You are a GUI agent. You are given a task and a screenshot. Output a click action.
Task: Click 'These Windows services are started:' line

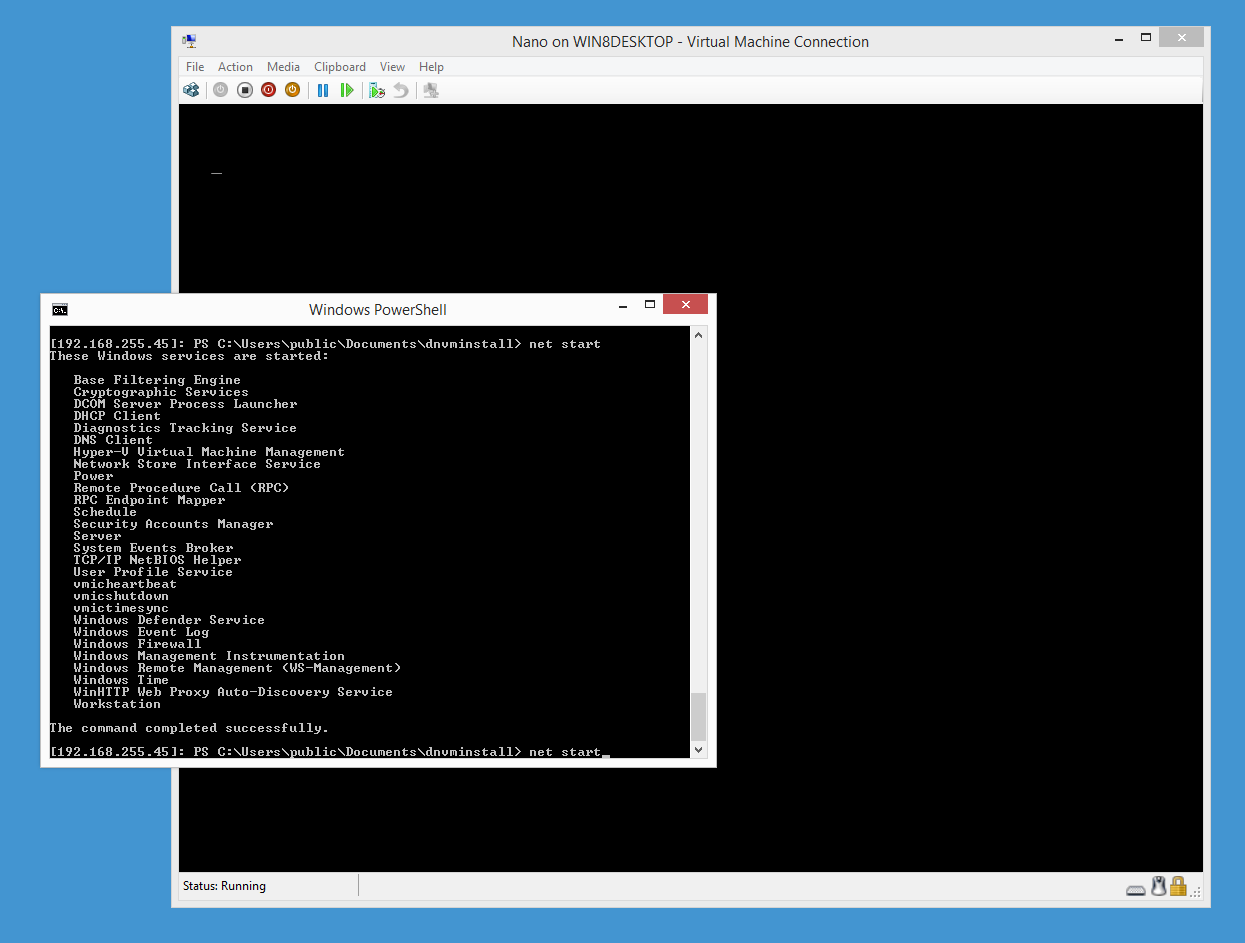(x=189, y=356)
